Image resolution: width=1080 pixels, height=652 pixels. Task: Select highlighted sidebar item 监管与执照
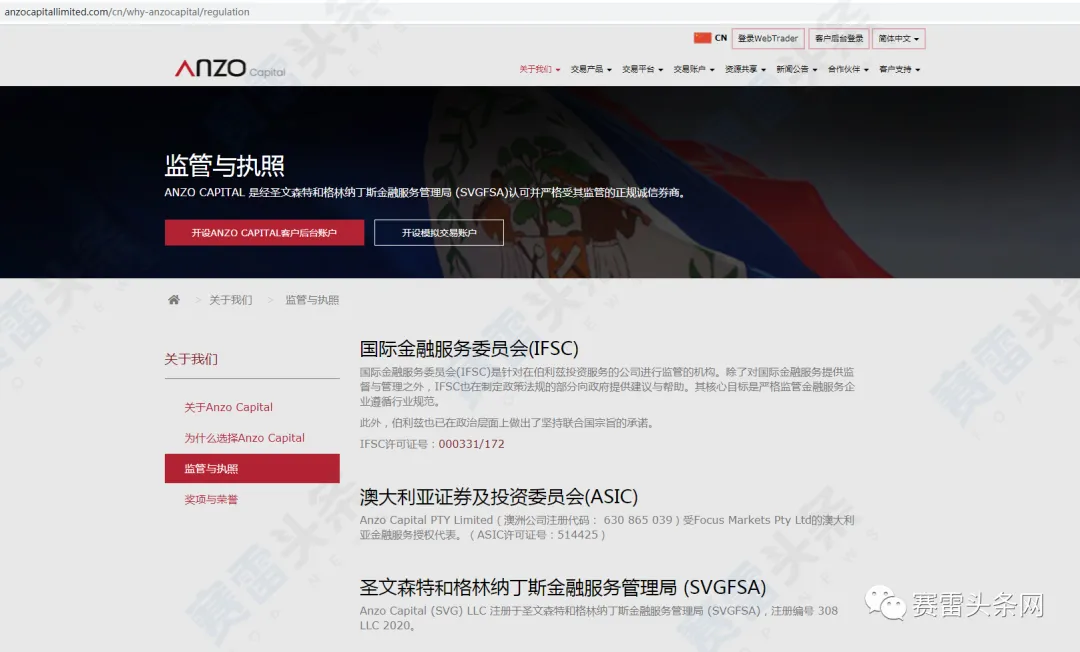(x=252, y=468)
